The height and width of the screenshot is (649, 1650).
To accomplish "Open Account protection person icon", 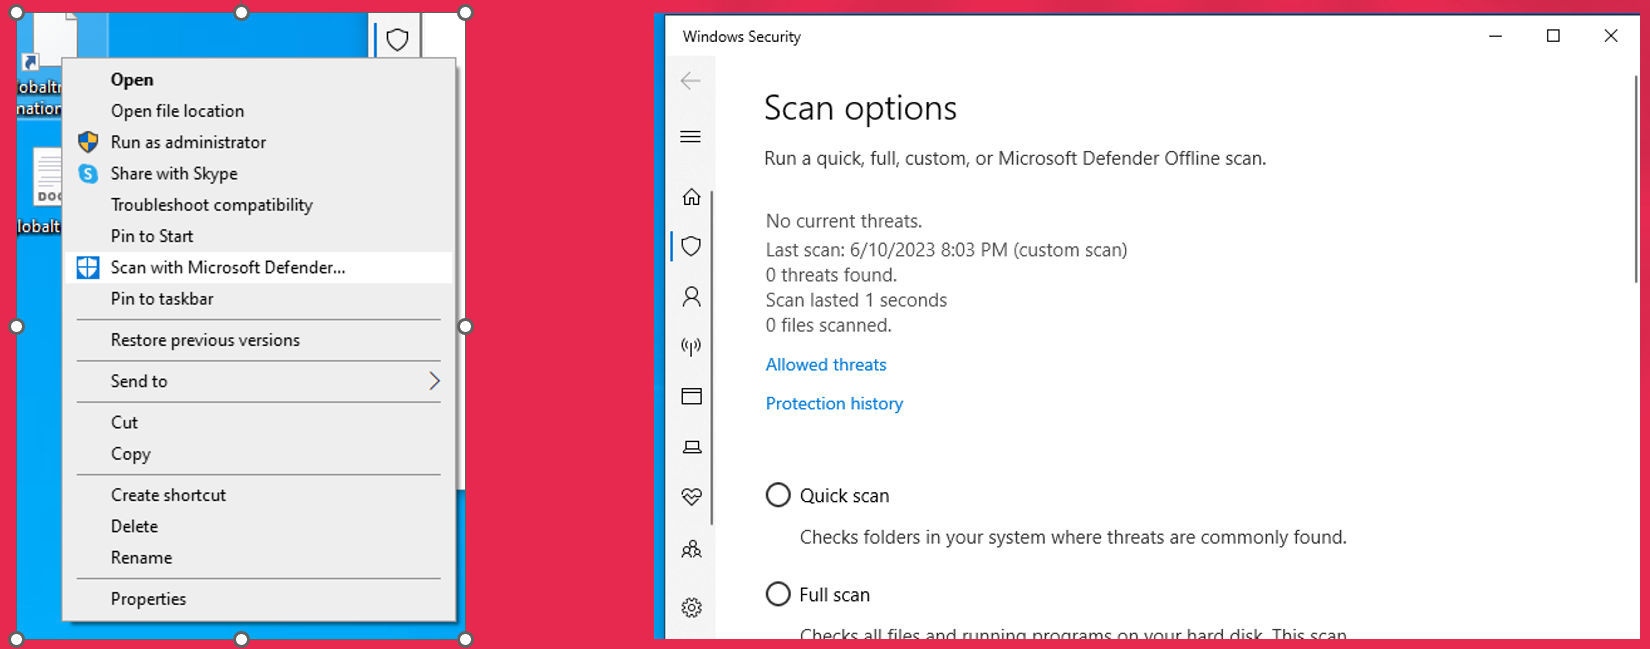I will pyautogui.click(x=691, y=296).
